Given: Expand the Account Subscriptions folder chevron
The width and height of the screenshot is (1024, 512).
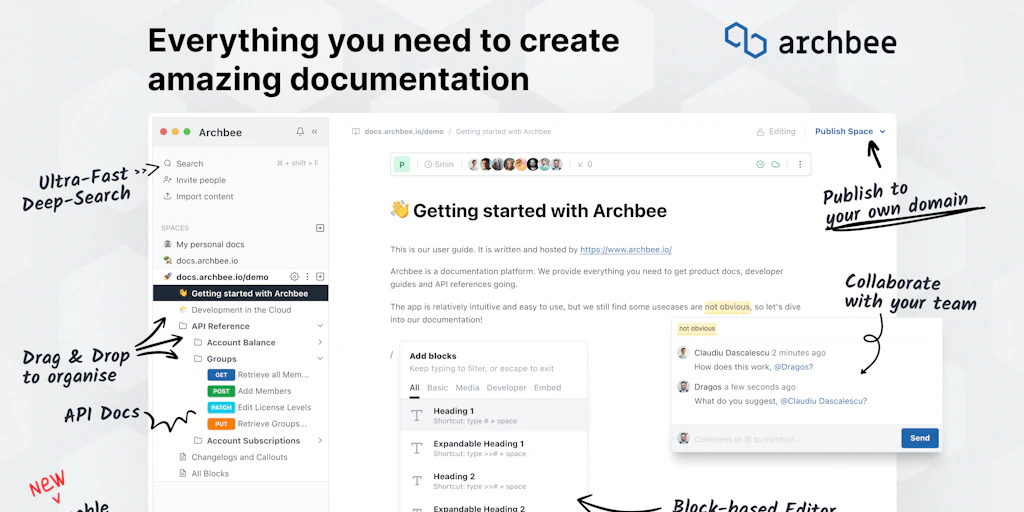Looking at the screenshot, I should [x=320, y=441].
